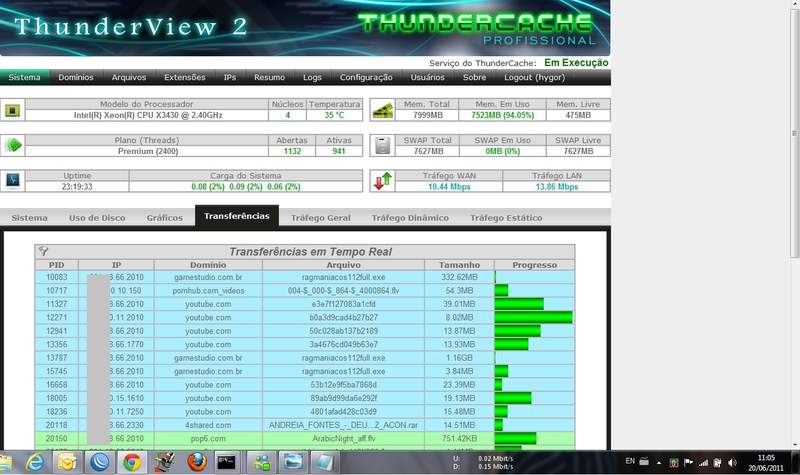Image resolution: width=800 pixels, height=475 pixels.
Task: Open Internet Explorer from the taskbar
Action: pos(35,463)
